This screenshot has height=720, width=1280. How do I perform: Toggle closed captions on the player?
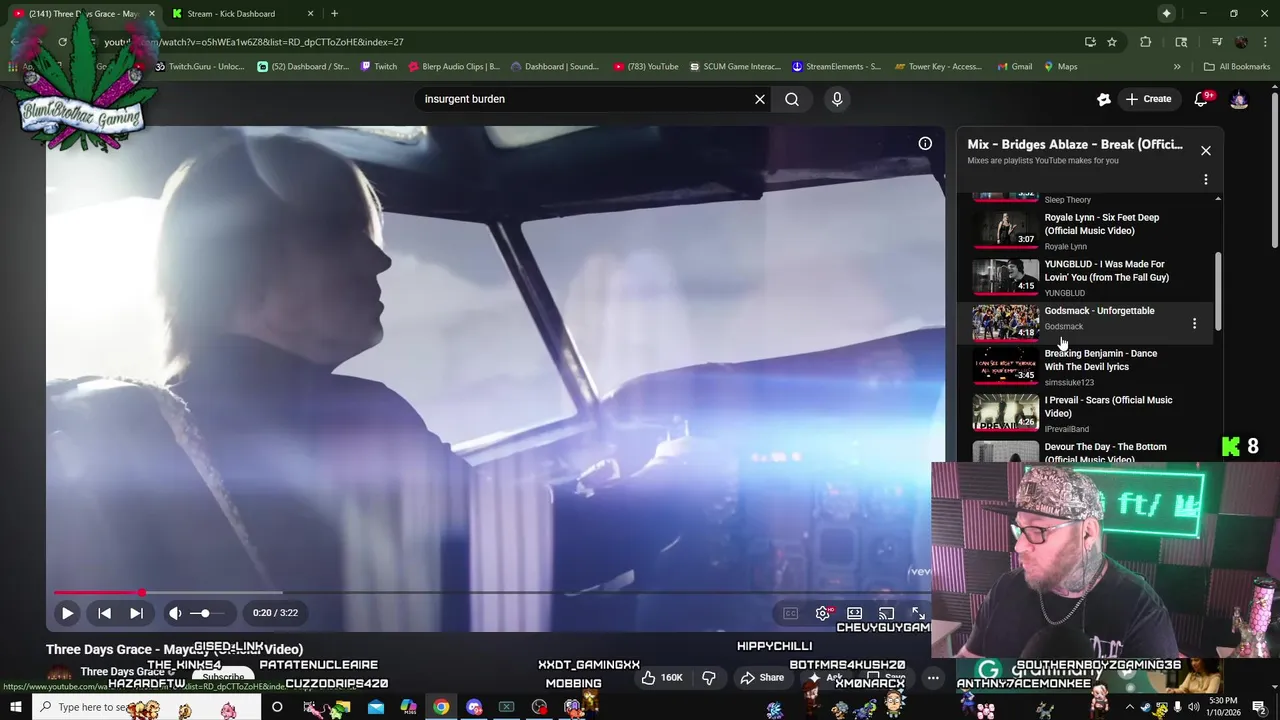point(790,613)
